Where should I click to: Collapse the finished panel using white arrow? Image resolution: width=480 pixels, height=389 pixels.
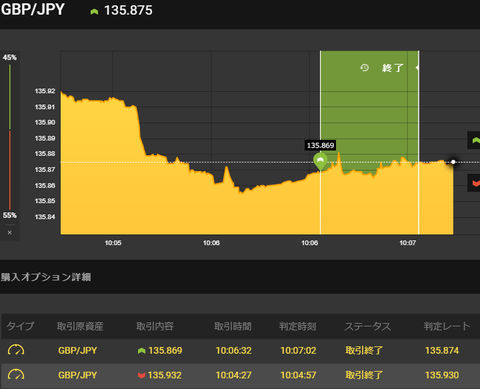(417, 68)
